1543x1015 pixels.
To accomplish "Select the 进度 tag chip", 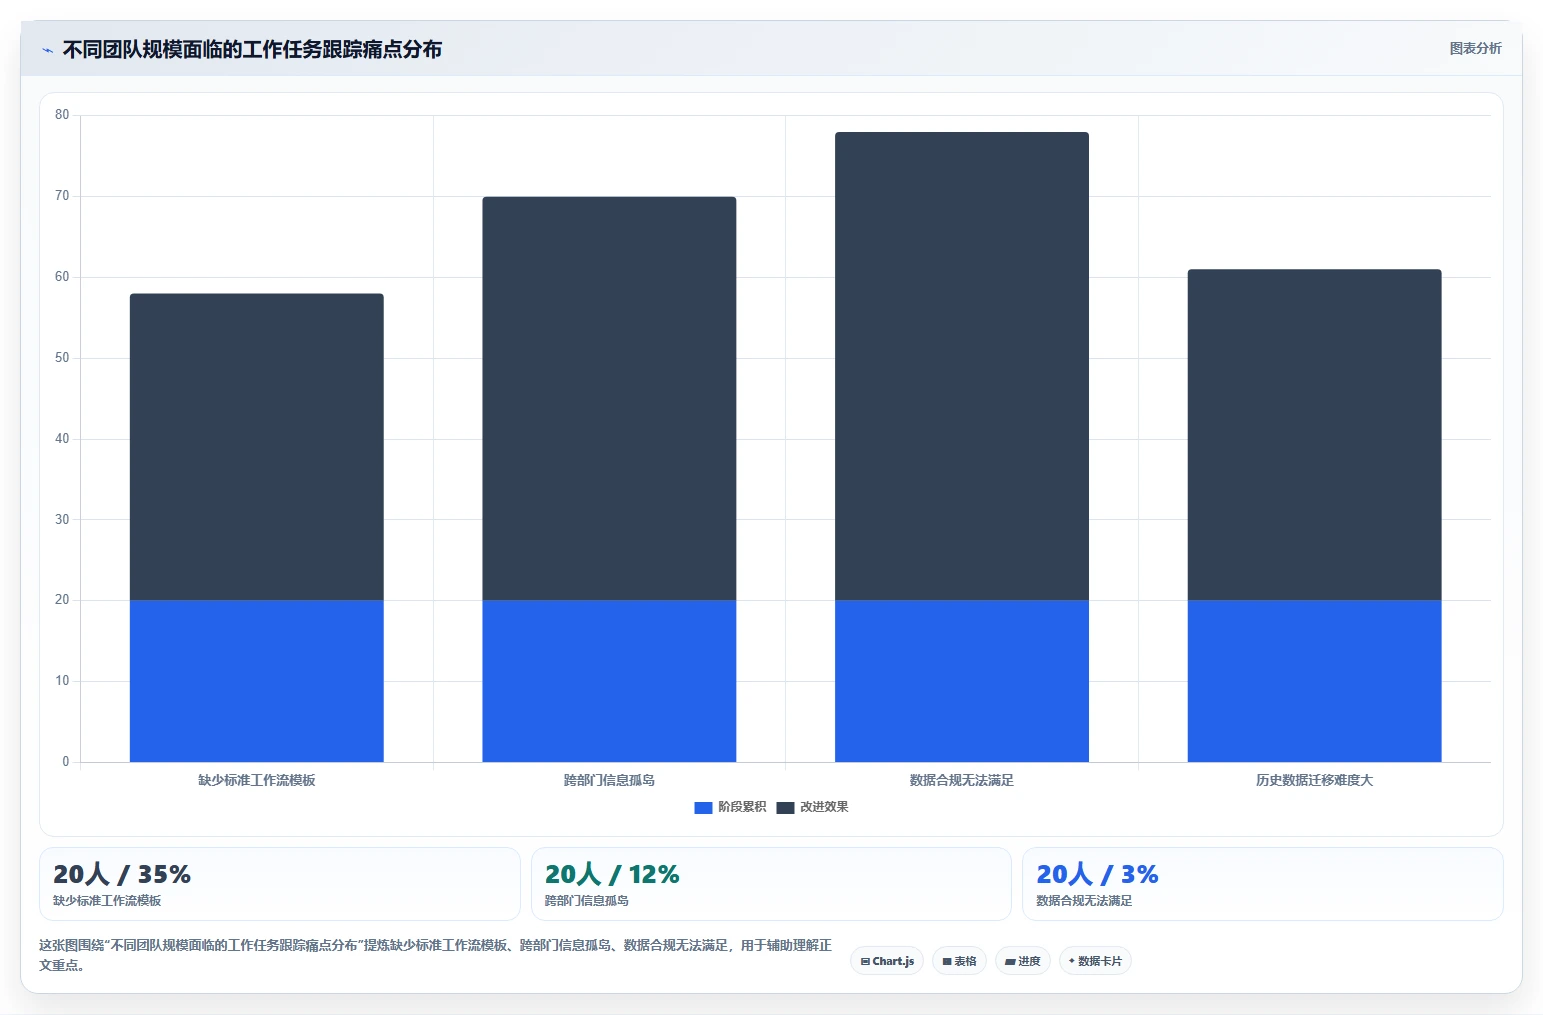I will [1022, 961].
